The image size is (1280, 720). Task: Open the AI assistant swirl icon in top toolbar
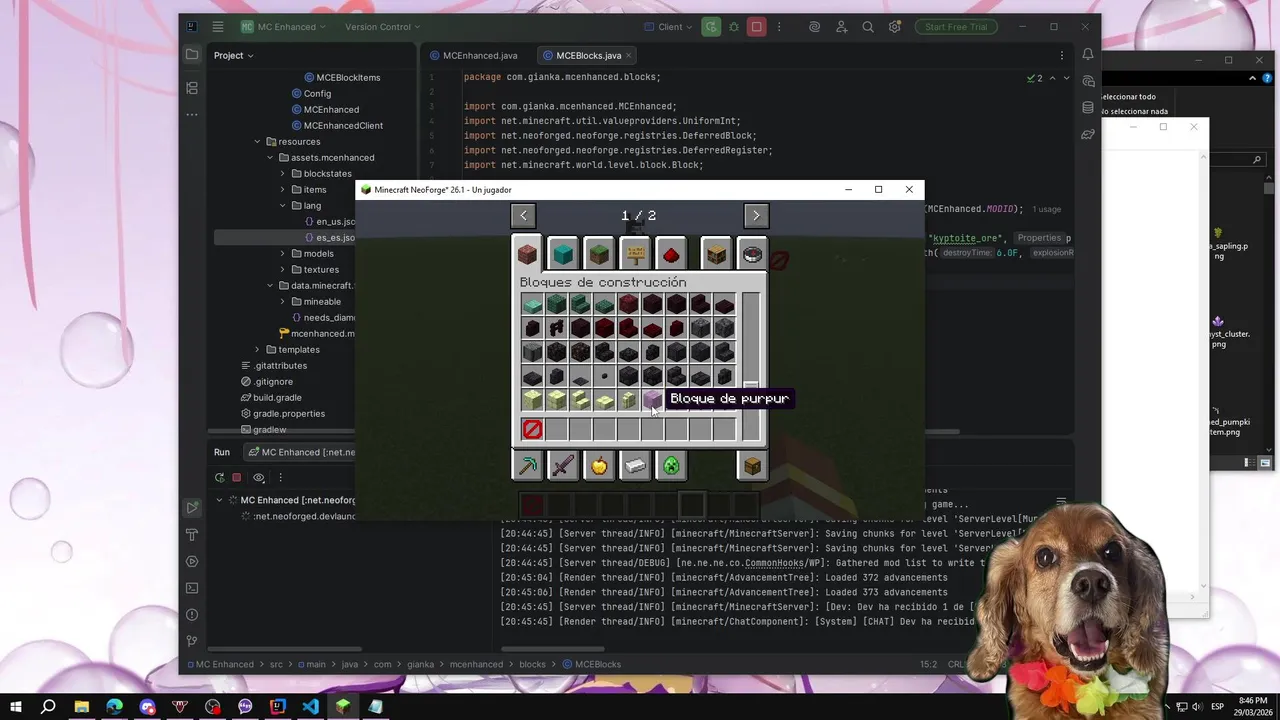coord(815,27)
